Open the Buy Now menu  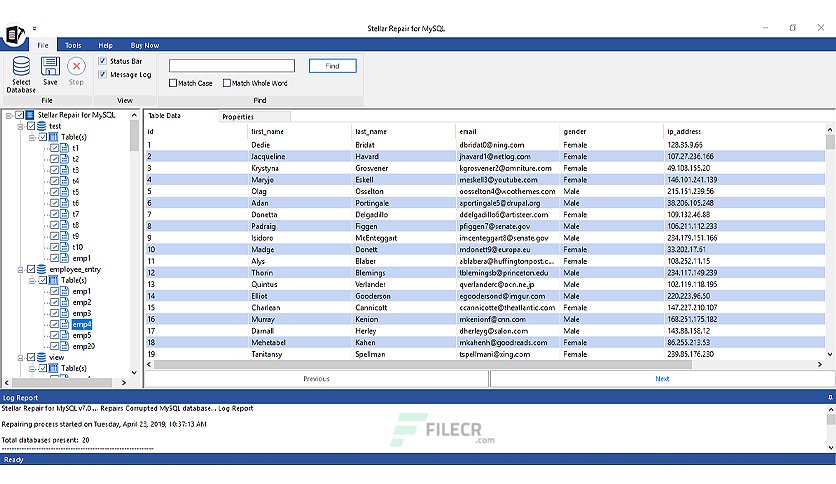144,45
